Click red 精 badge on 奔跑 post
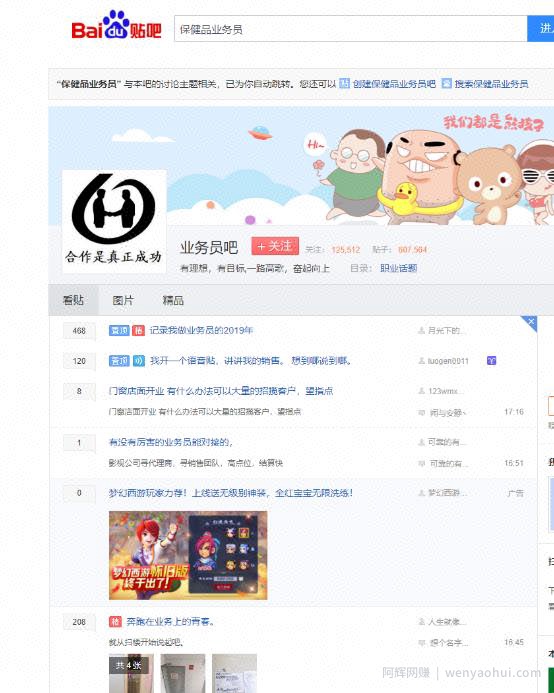The height and width of the screenshot is (693, 554). click(x=115, y=622)
